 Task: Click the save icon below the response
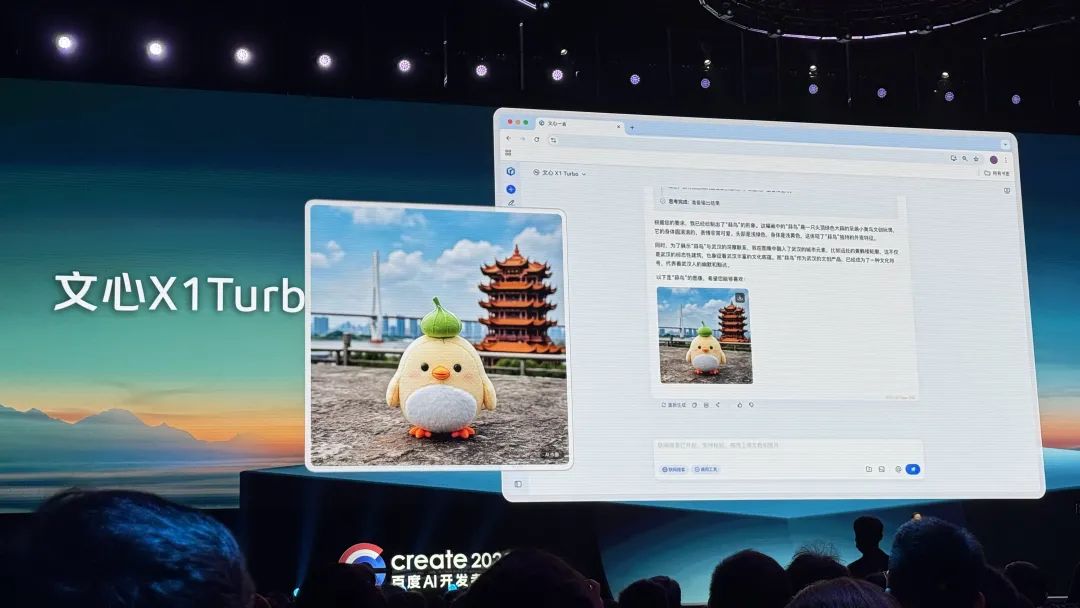point(706,405)
